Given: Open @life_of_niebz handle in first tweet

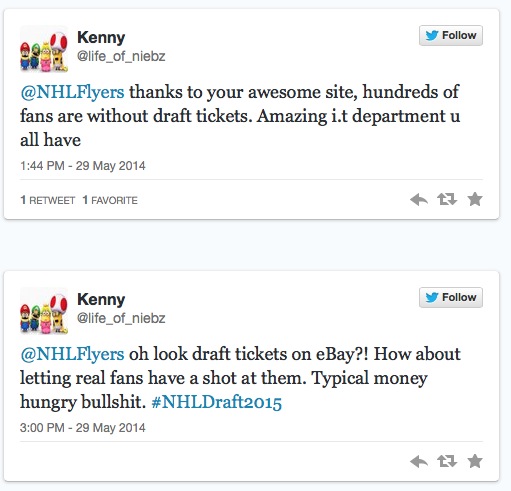Looking at the screenshot, I should coord(121,56).
